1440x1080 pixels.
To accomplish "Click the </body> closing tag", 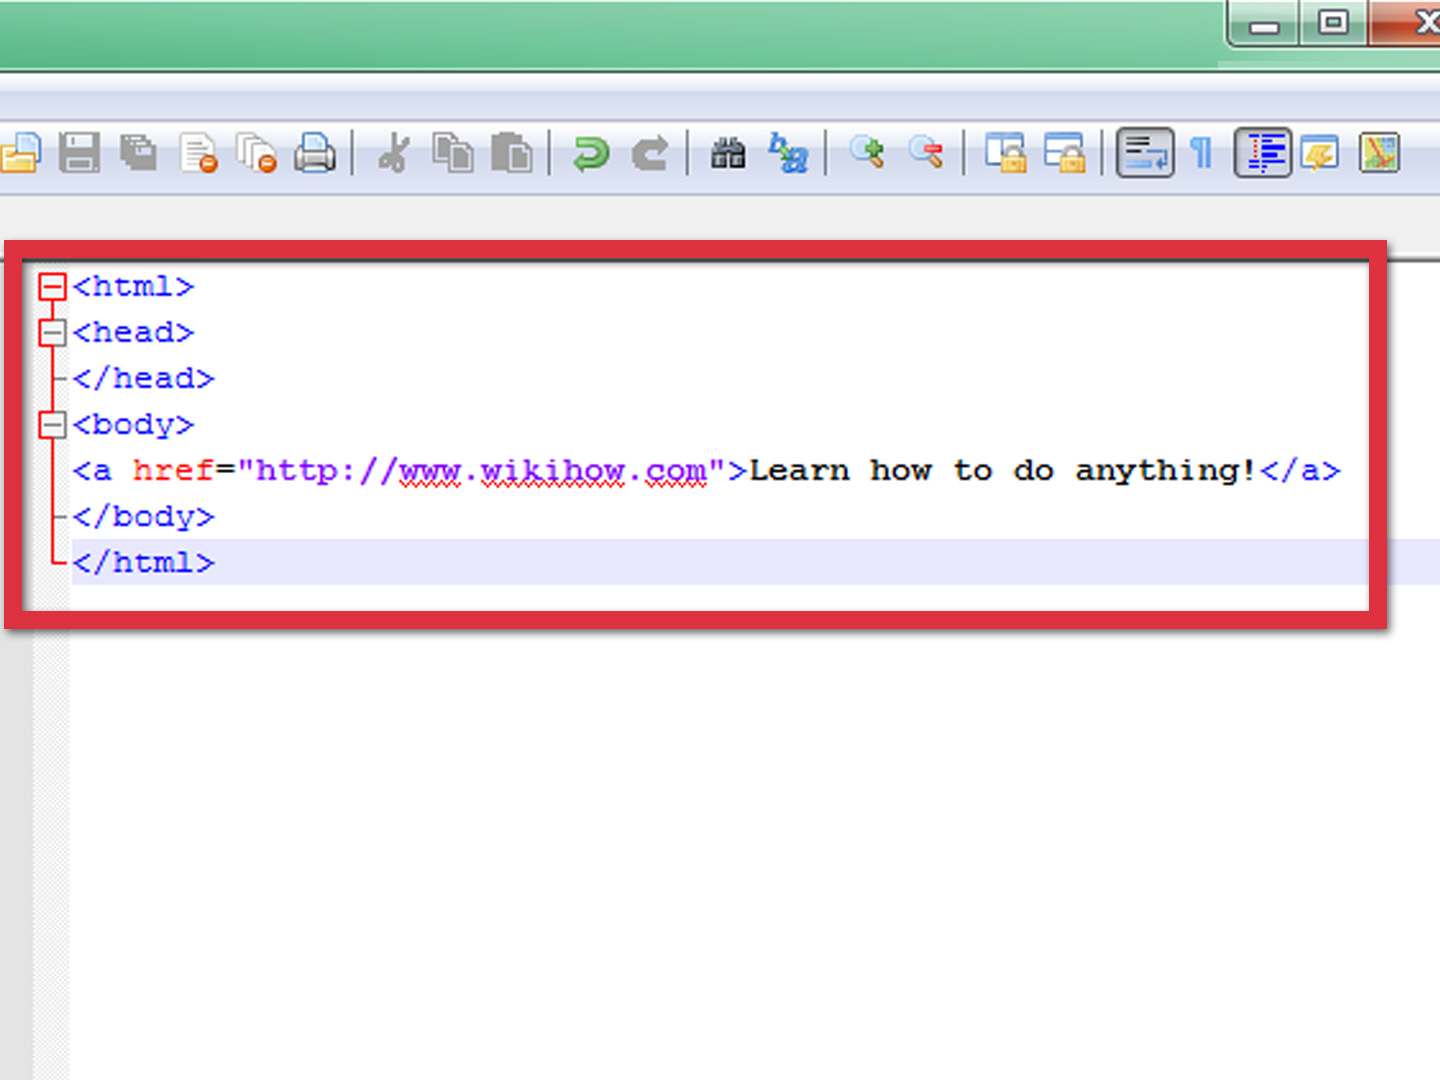I will (x=143, y=517).
